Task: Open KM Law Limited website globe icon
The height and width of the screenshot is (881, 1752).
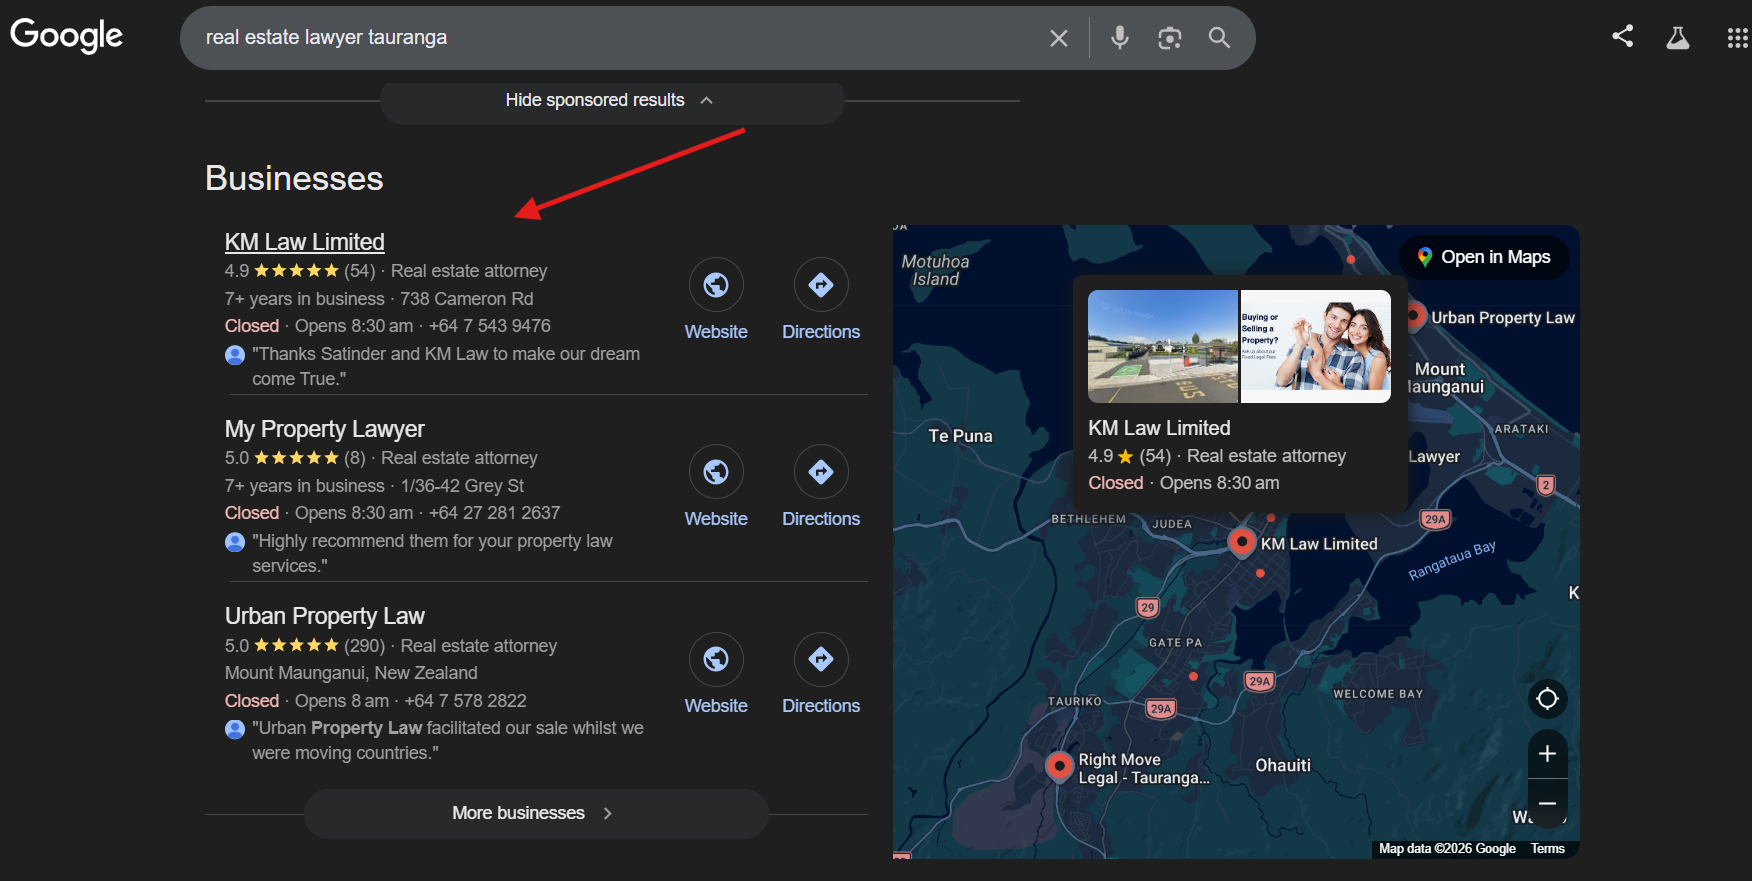Action: 716,285
